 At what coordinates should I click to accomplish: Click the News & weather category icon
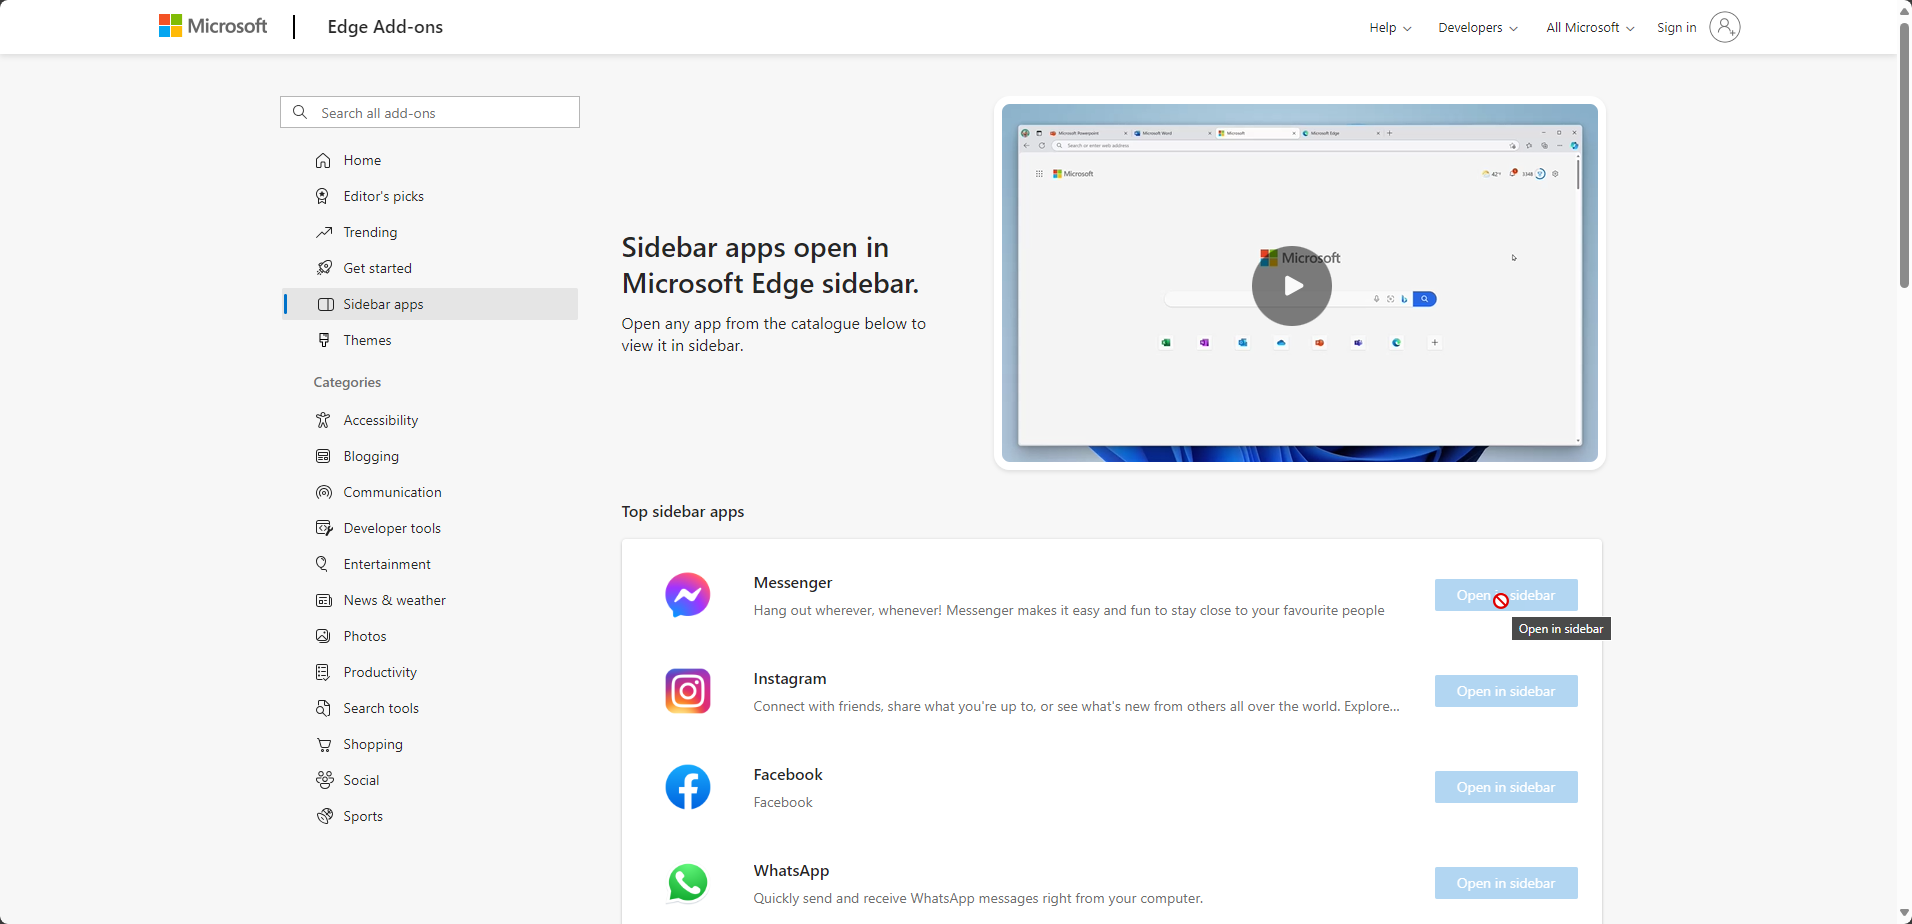tap(323, 600)
